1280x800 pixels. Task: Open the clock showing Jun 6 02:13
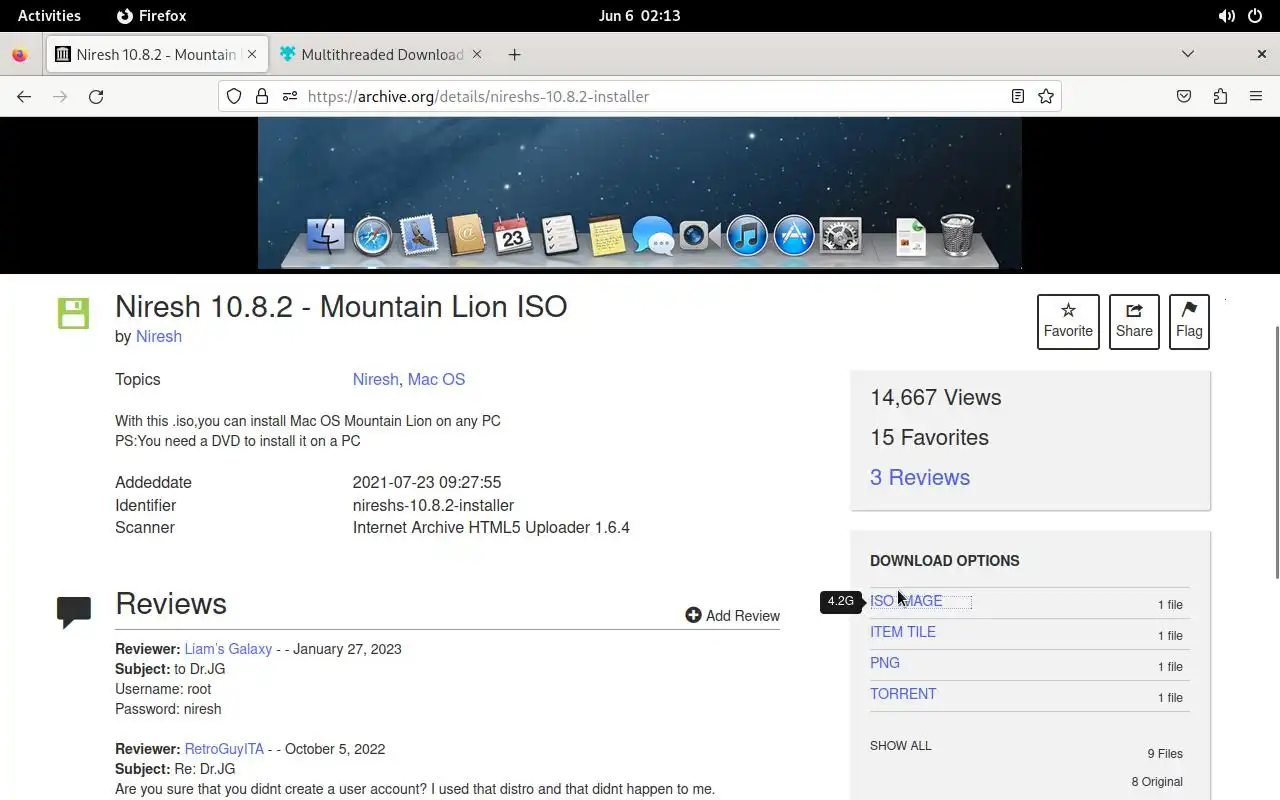click(x=640, y=16)
